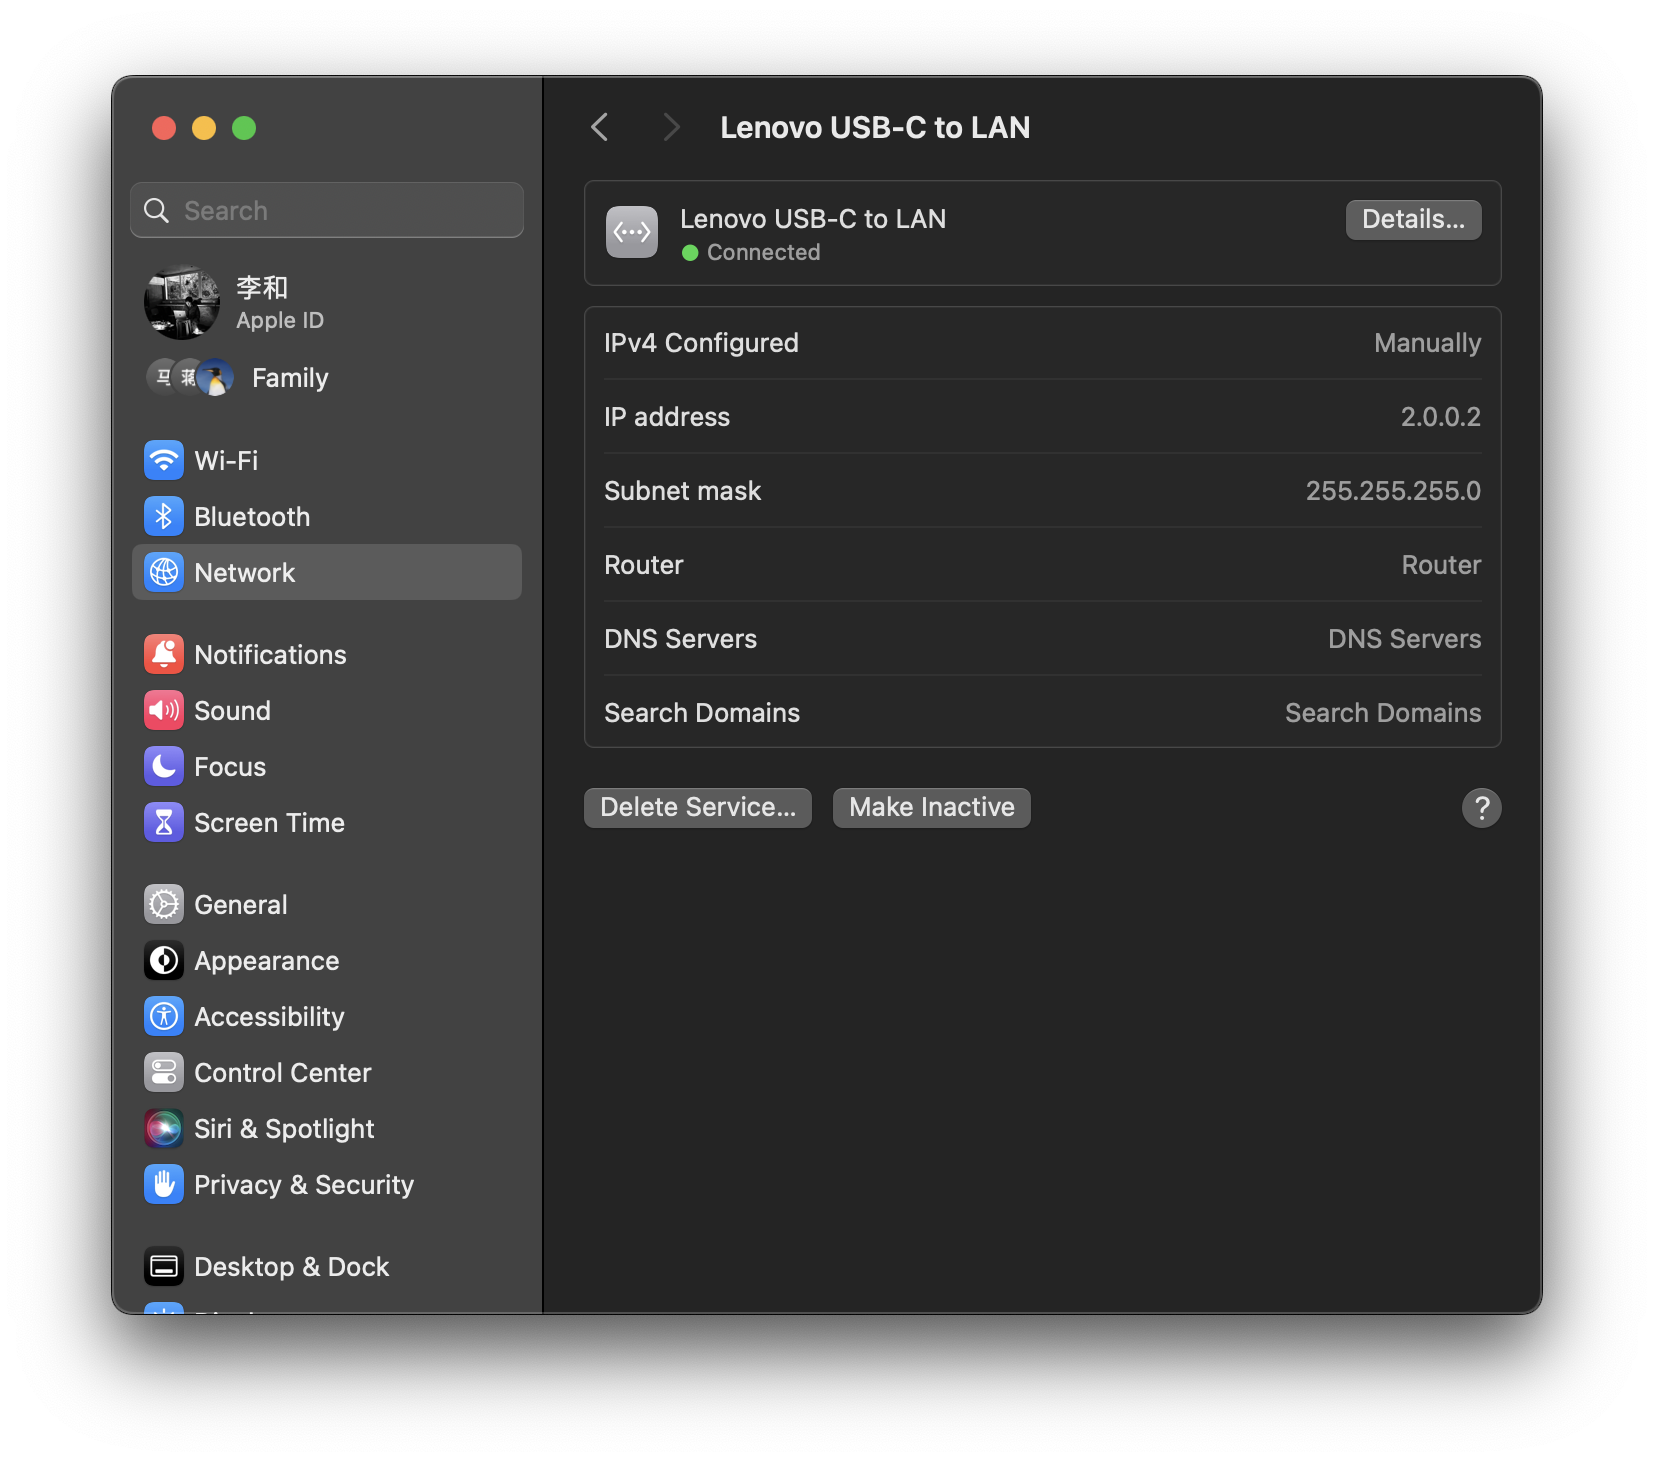Screen dimensions: 1654x1462
Task: Go forward with the right chevron
Action: coord(671,127)
